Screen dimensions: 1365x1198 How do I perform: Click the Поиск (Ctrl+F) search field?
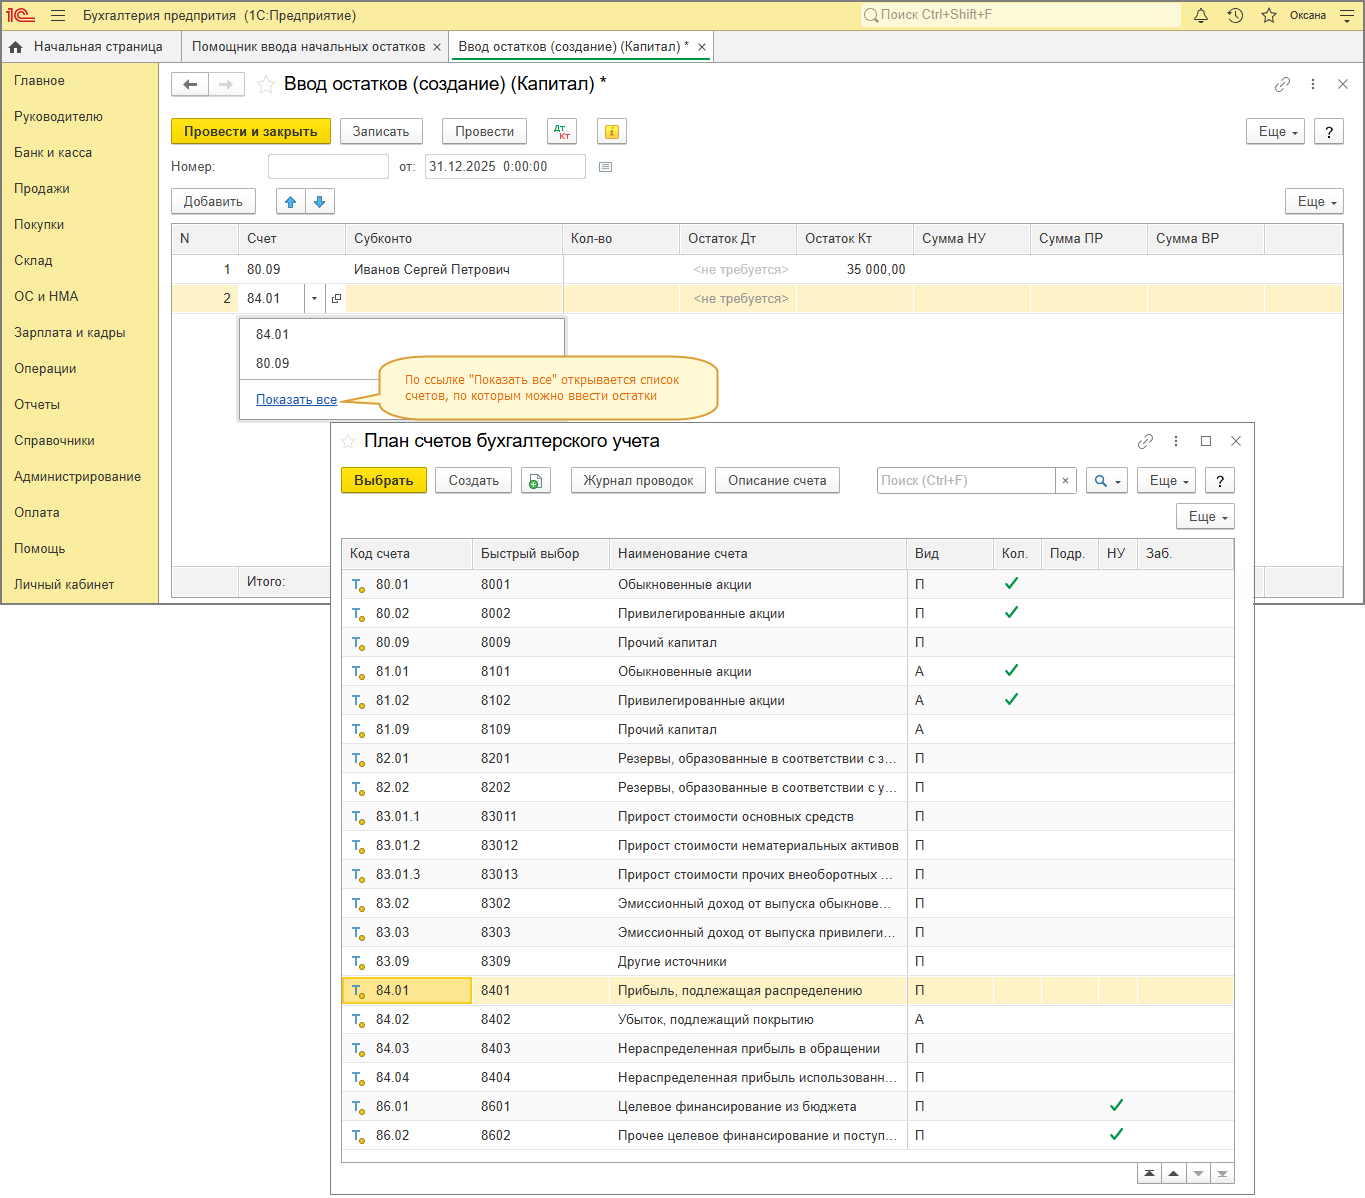tap(965, 481)
